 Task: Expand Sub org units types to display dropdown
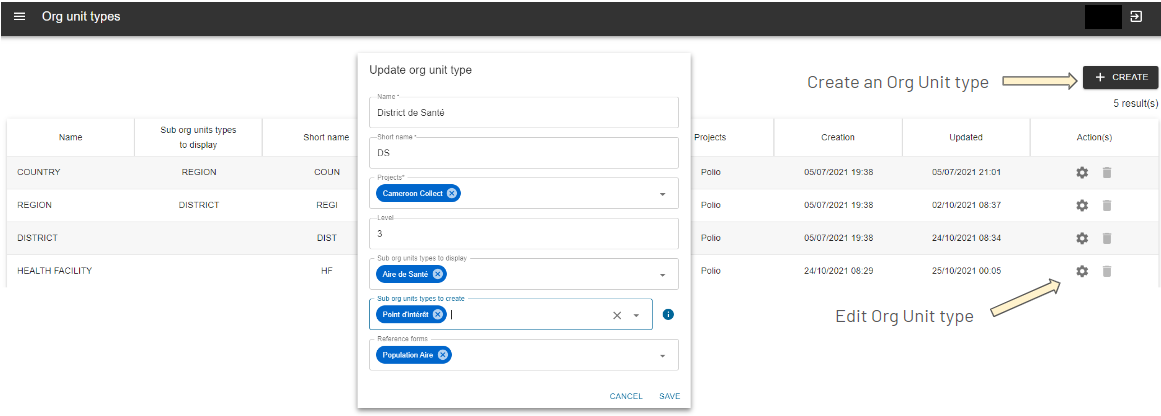click(662, 275)
